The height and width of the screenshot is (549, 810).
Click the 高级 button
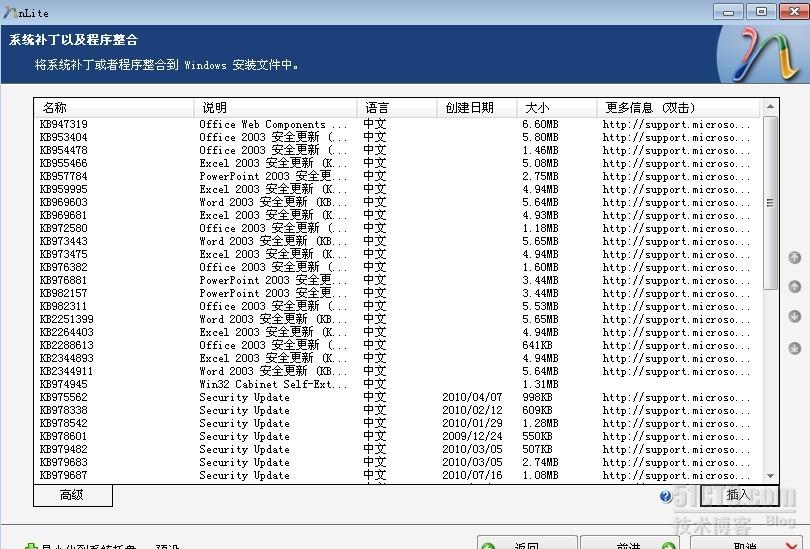(x=73, y=495)
